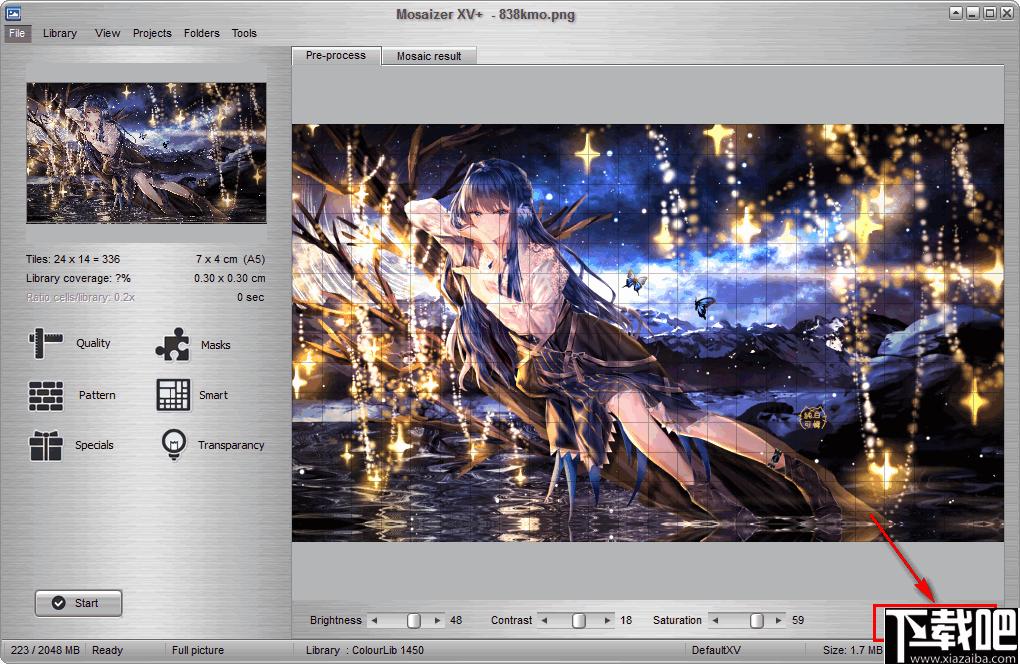1020x664 pixels.
Task: Switch to the Mosaic result tab
Action: tap(429, 57)
